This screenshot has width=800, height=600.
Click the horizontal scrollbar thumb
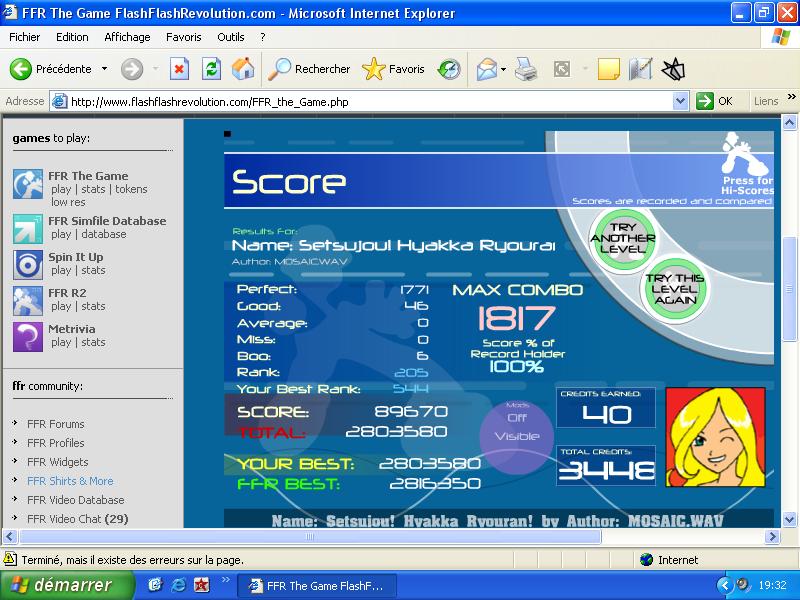tap(310, 536)
